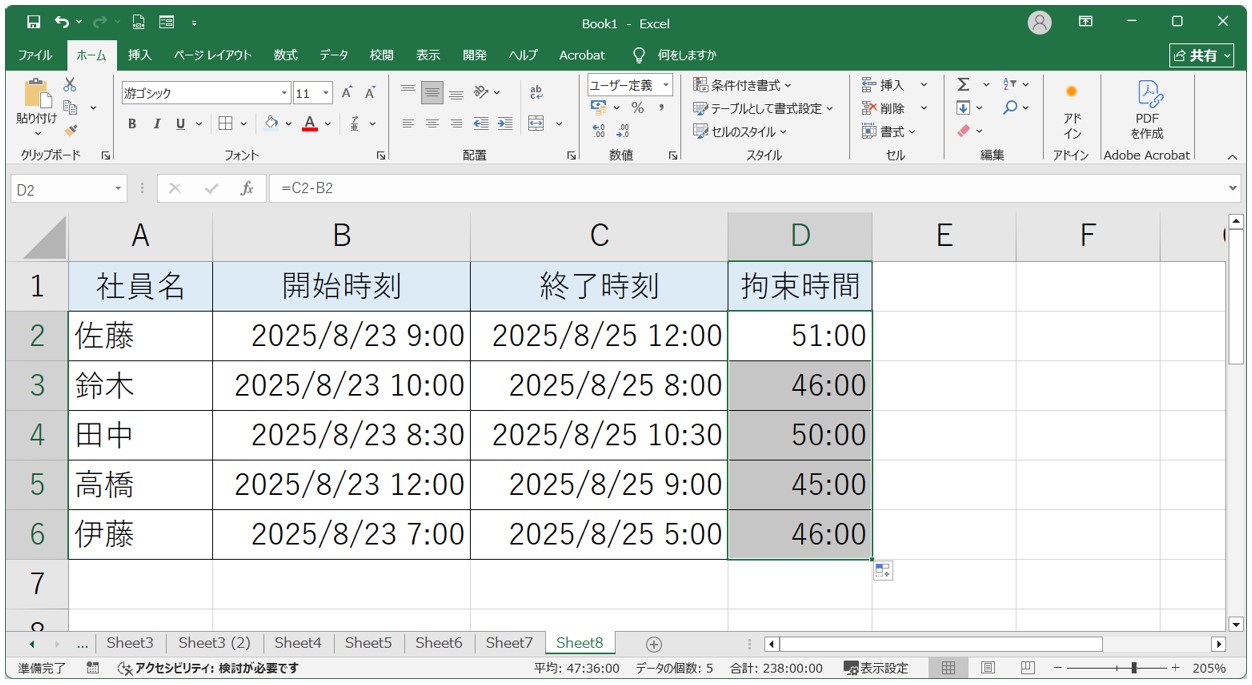The height and width of the screenshot is (685, 1252).
Task: Click the Save icon in quick access toolbar
Action: (34, 22)
